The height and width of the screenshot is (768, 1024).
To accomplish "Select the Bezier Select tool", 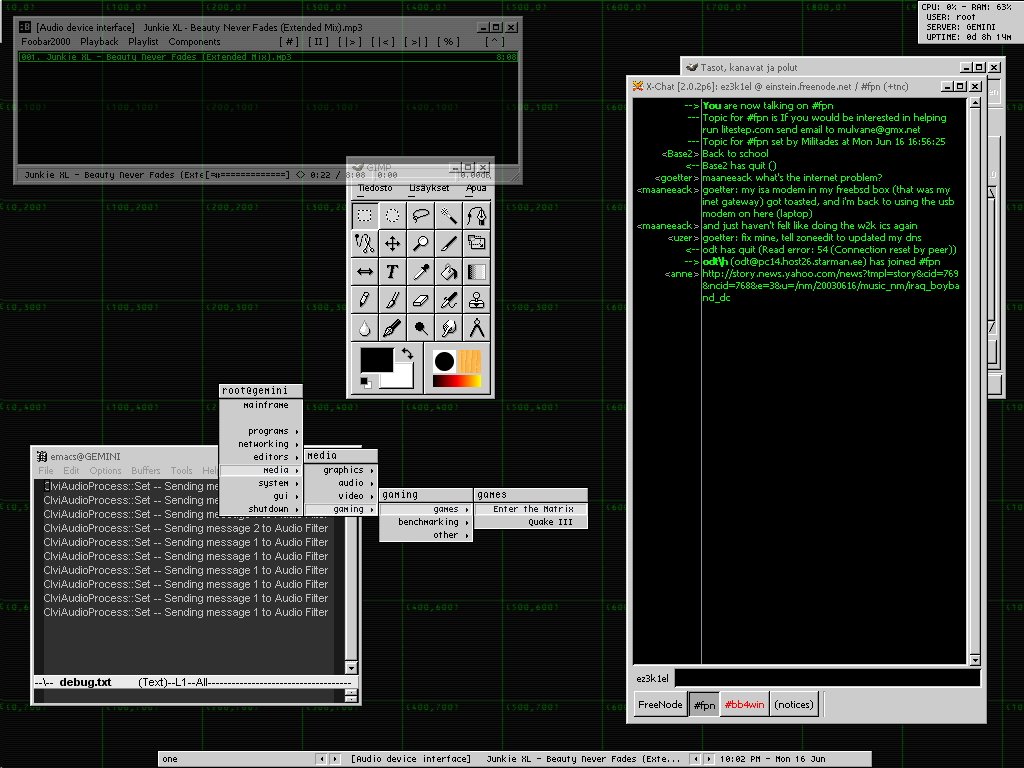I will tap(477, 216).
